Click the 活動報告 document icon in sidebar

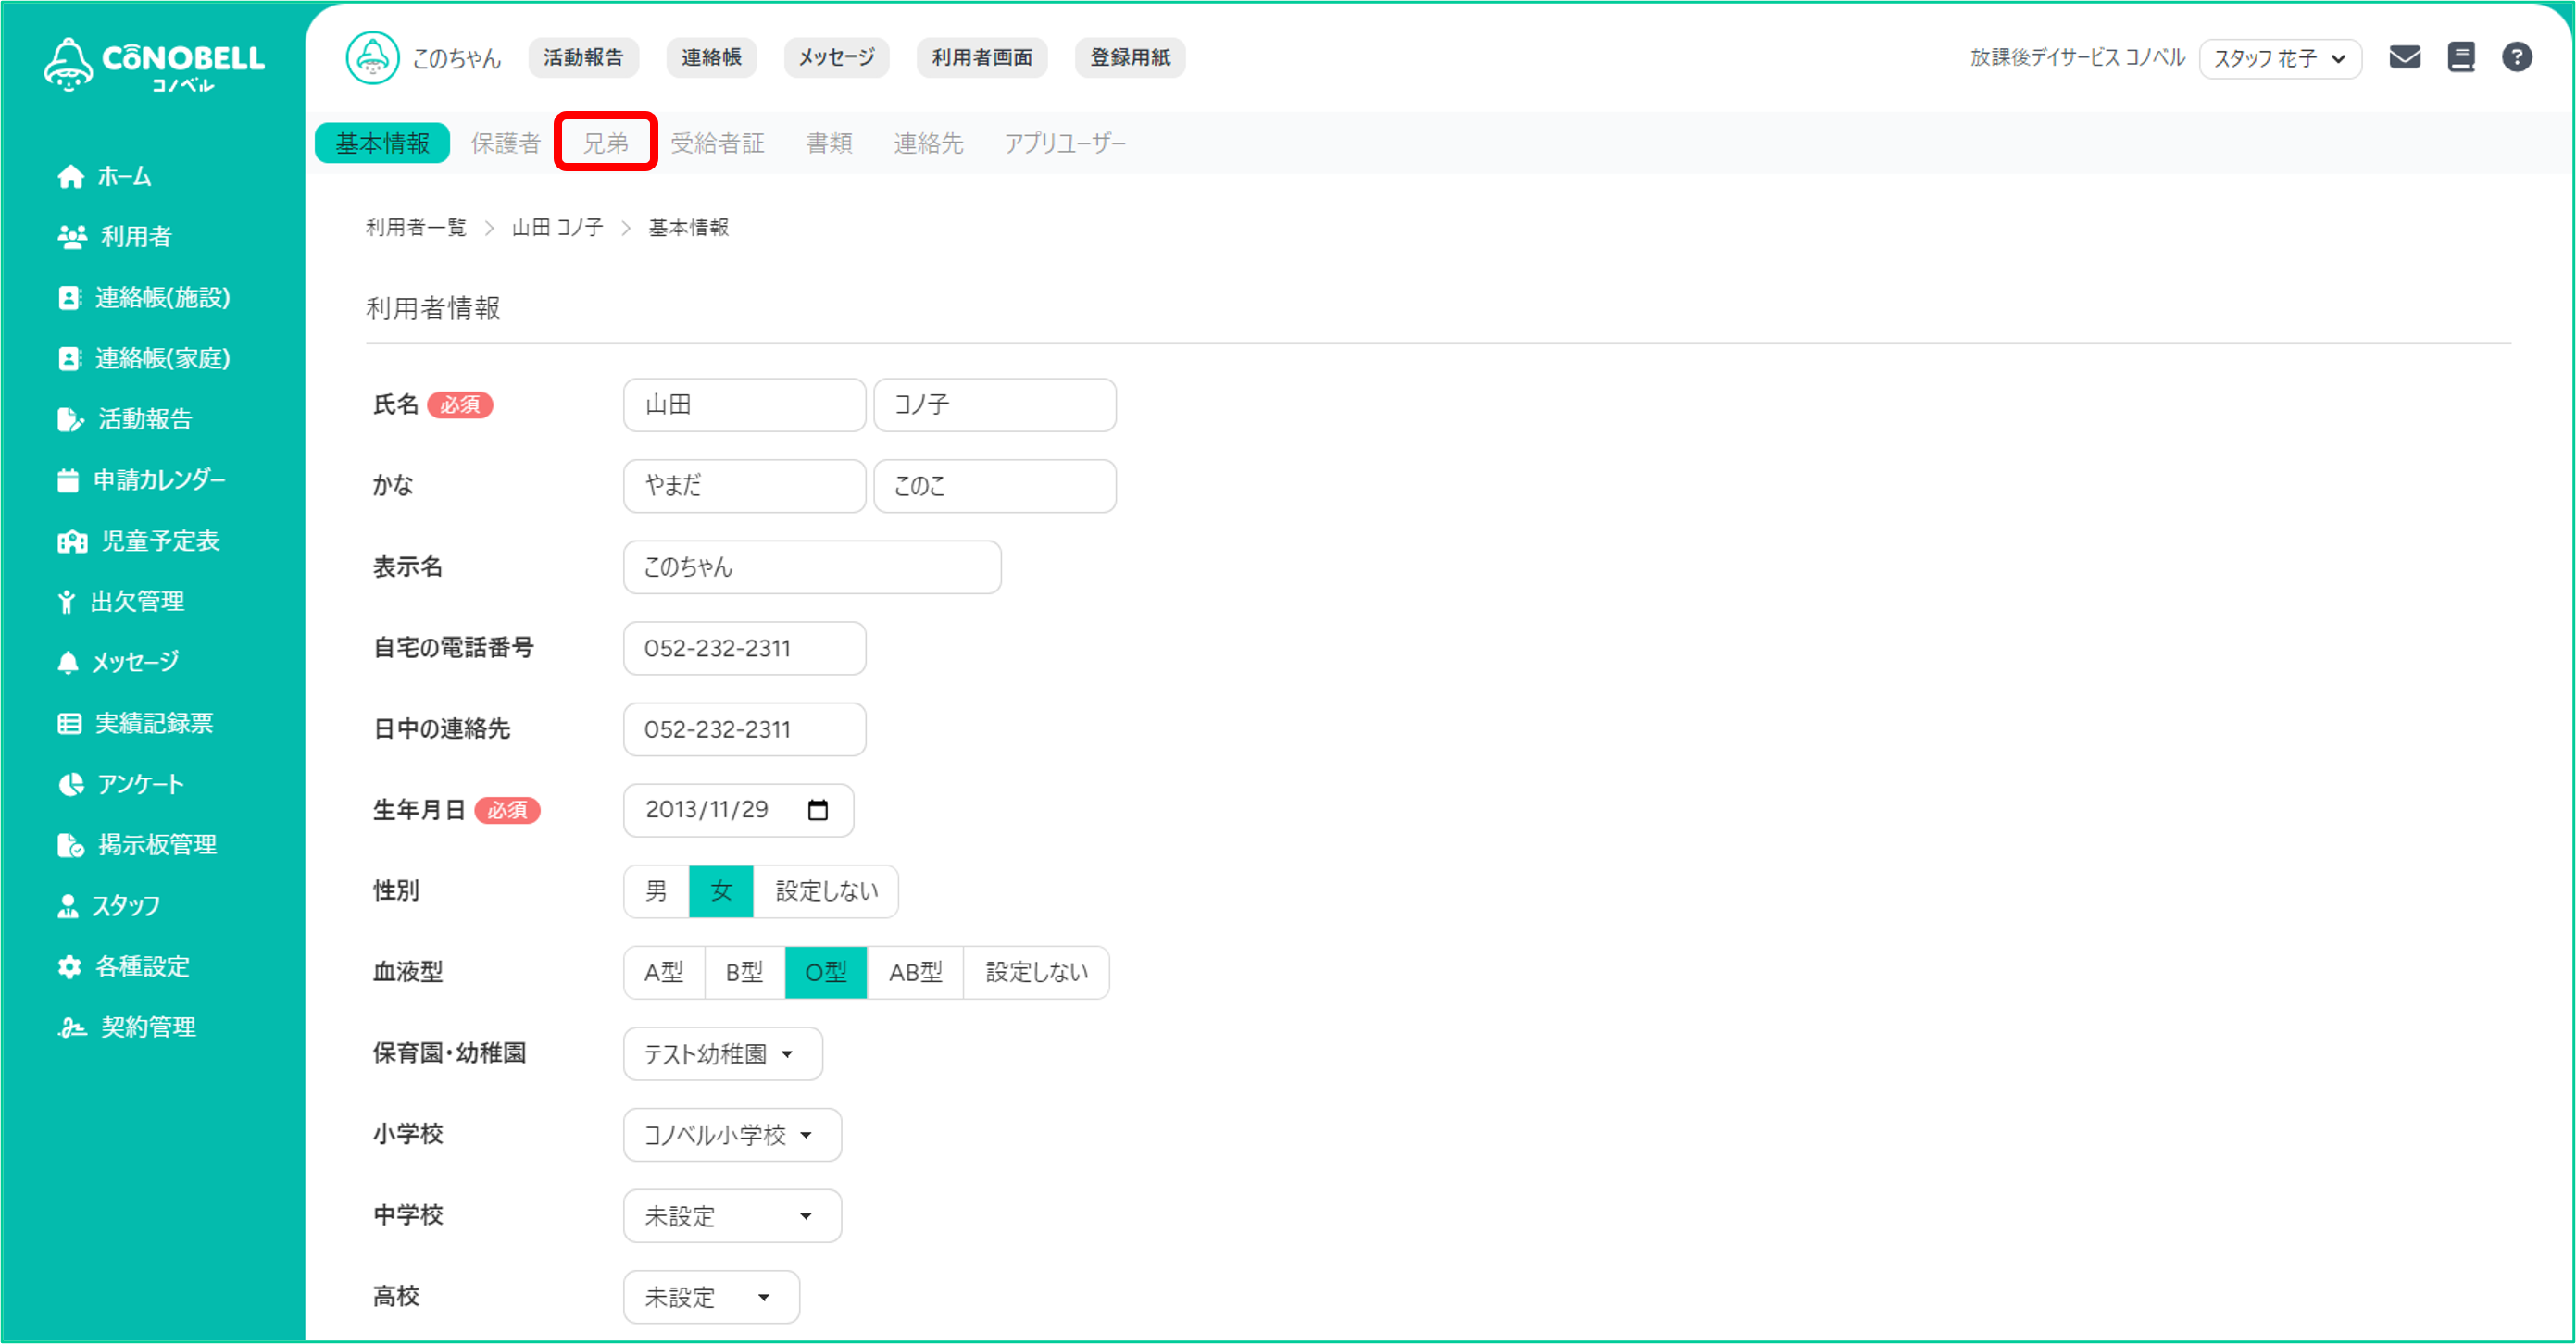pyautogui.click(x=70, y=419)
